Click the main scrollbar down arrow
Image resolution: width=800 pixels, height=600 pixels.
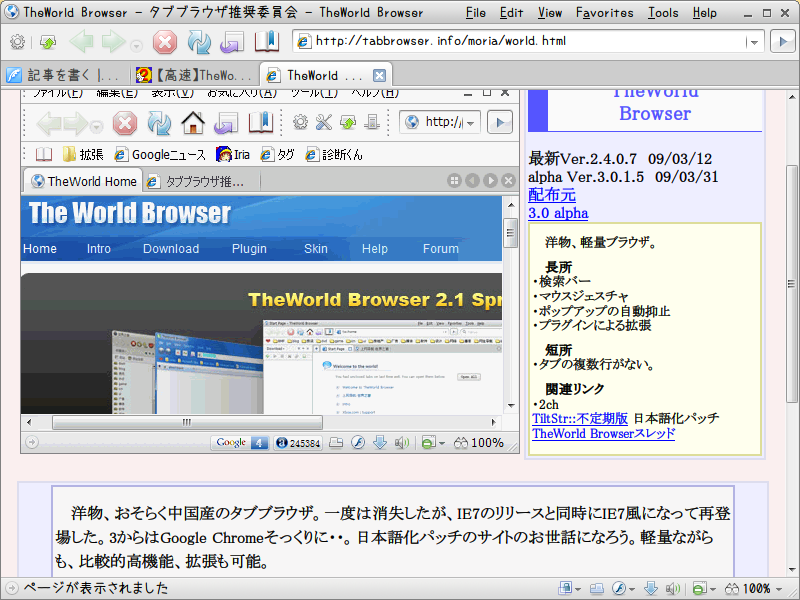coord(791,569)
